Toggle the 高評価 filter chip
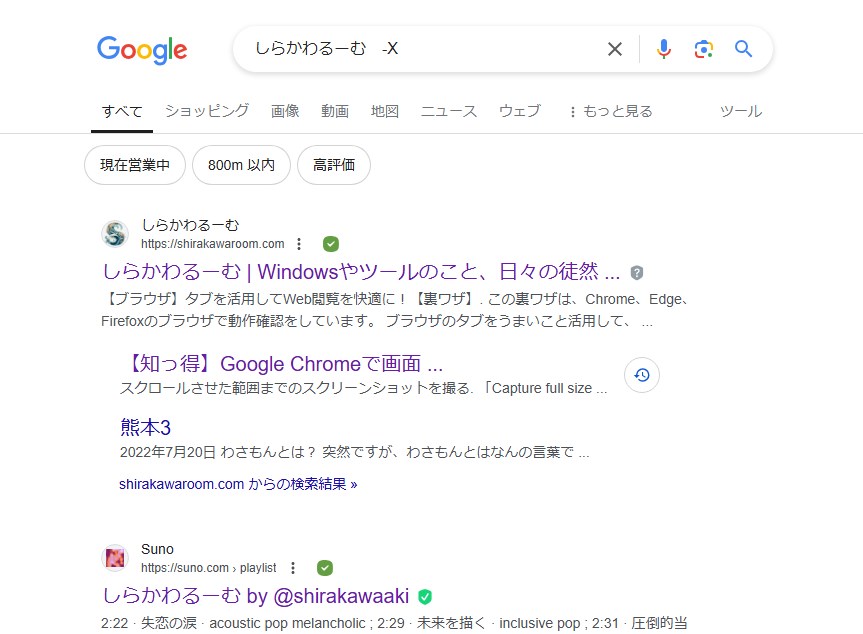This screenshot has width=863, height=634. click(334, 165)
